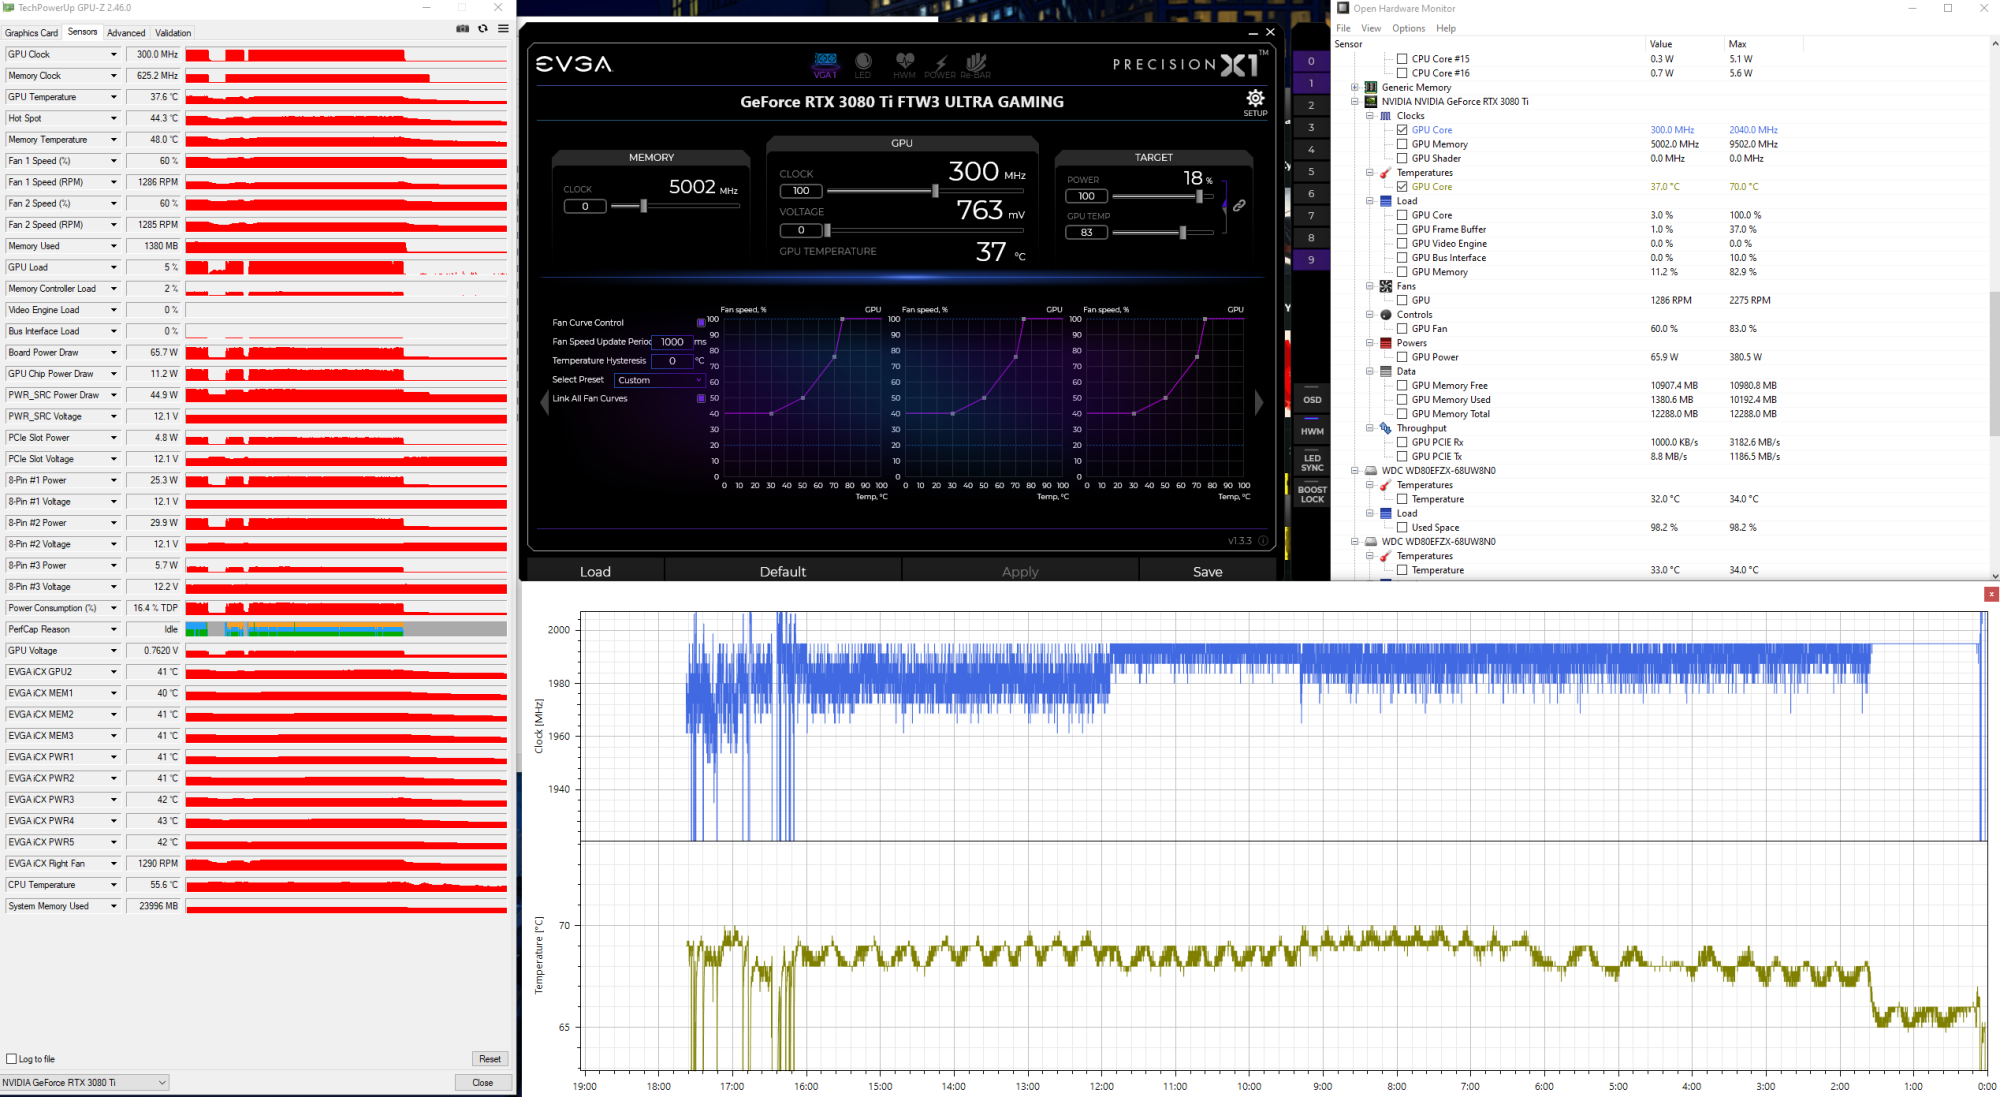Enable the Log to file checkbox
This screenshot has height=1097, width=2000.
(x=12, y=1059)
